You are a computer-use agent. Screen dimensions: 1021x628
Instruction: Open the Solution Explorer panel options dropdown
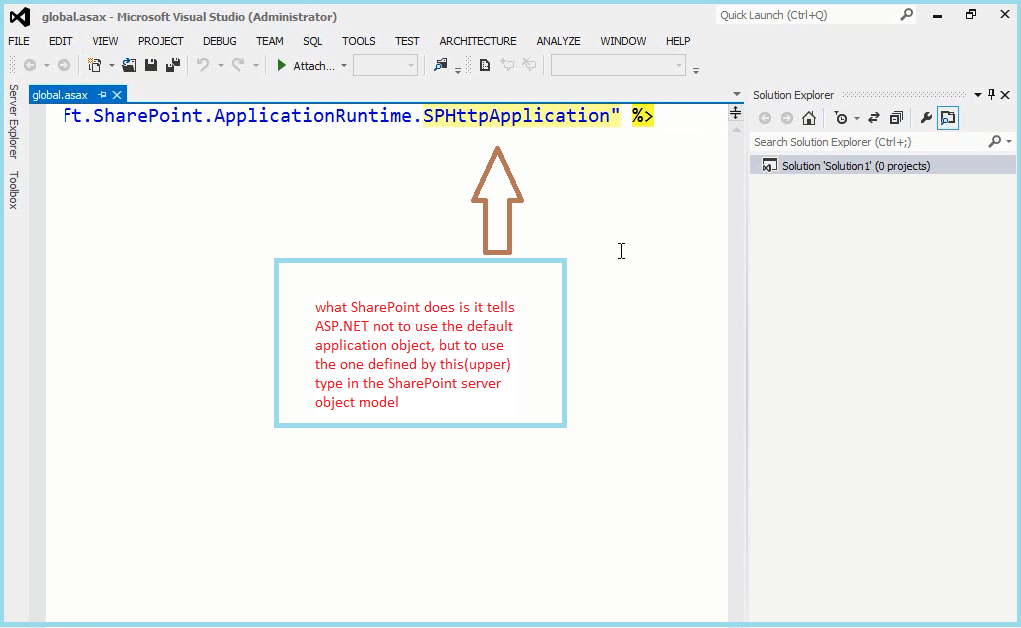(978, 95)
